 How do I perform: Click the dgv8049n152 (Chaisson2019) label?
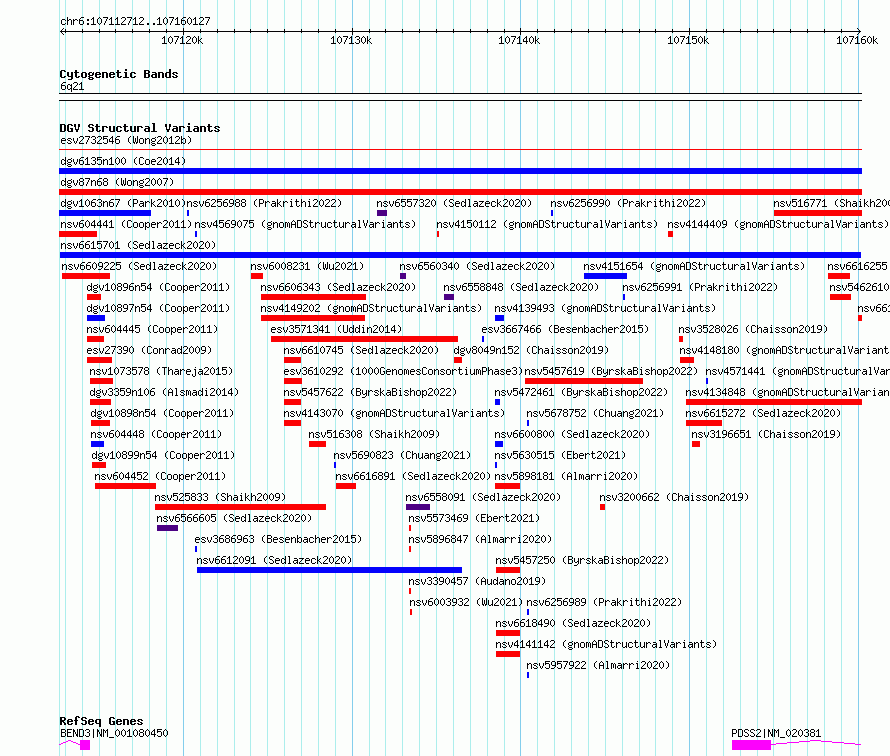531,350
